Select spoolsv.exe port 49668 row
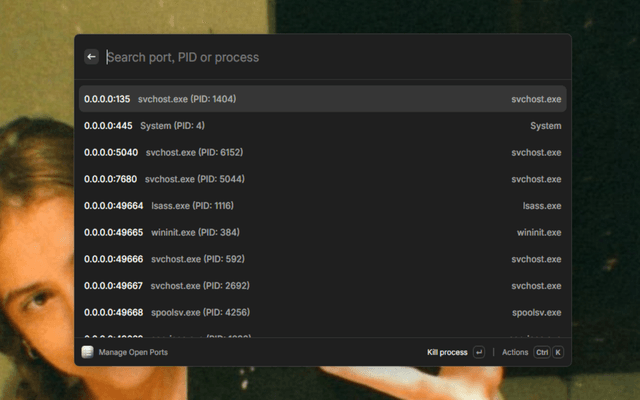640x400 pixels. tap(322, 312)
